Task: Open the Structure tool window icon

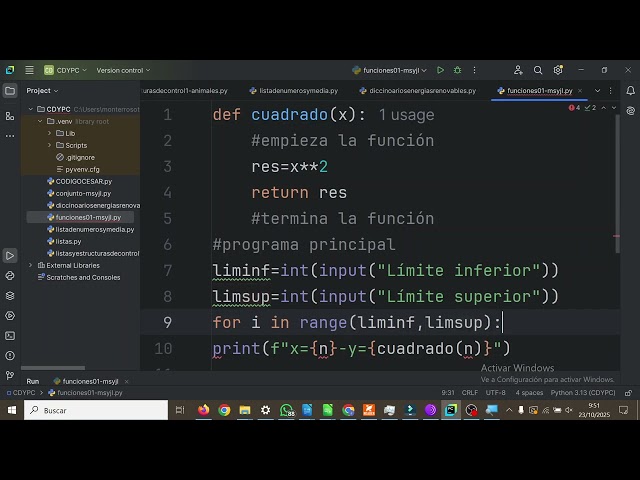Action: (10, 116)
